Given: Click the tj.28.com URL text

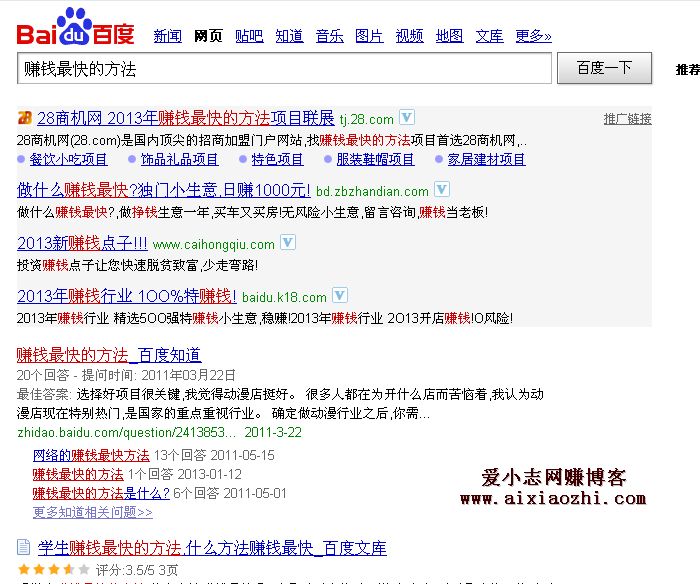Looking at the screenshot, I should coord(367,120).
